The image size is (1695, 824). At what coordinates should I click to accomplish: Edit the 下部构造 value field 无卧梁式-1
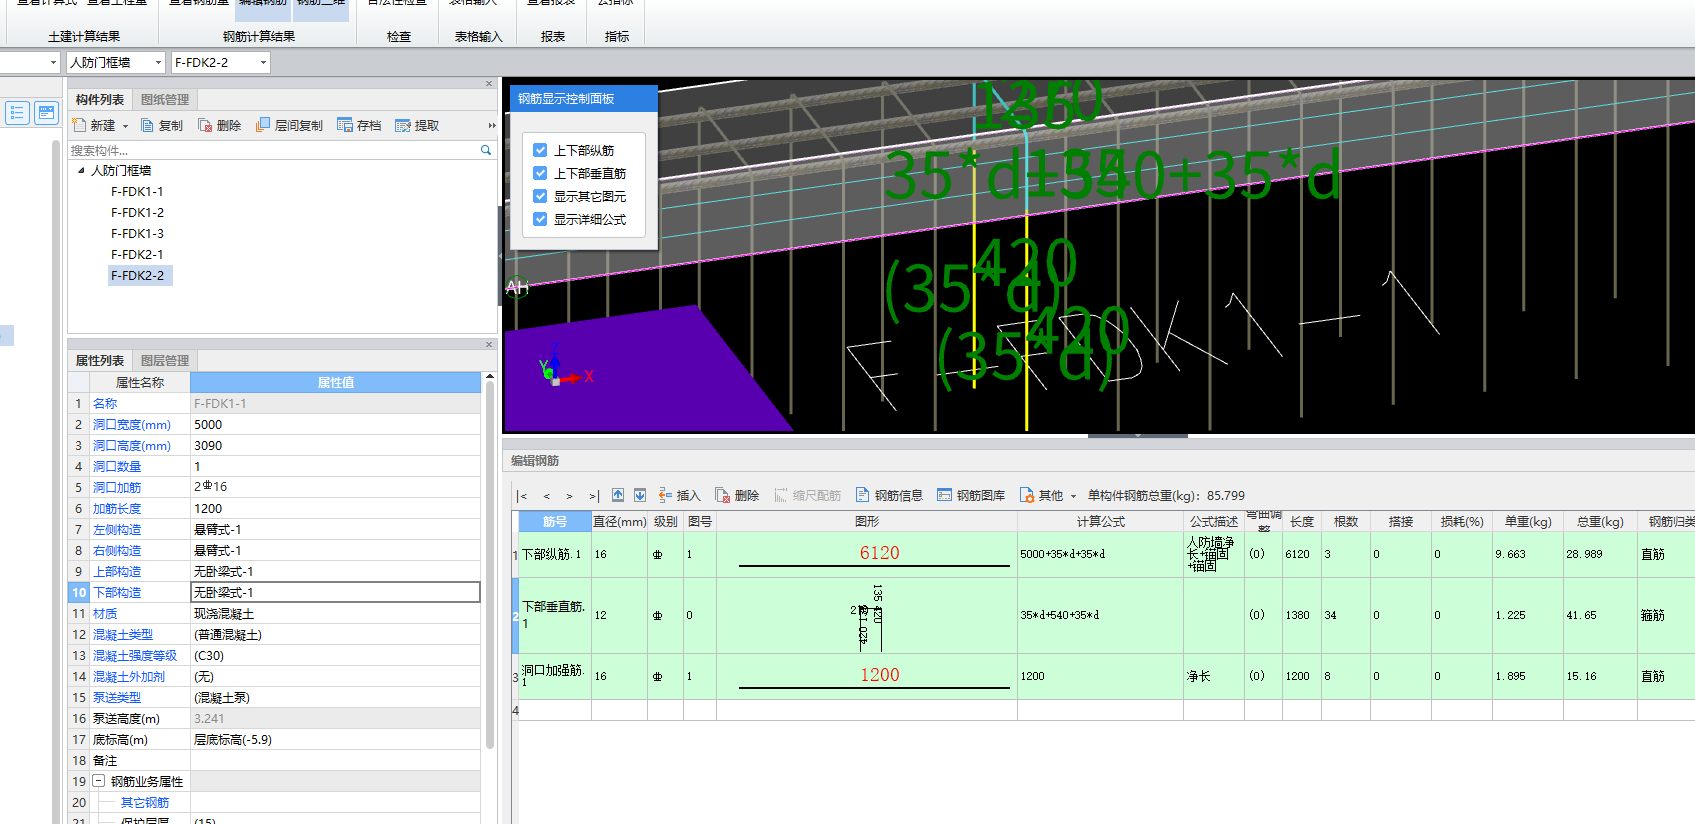coord(335,592)
